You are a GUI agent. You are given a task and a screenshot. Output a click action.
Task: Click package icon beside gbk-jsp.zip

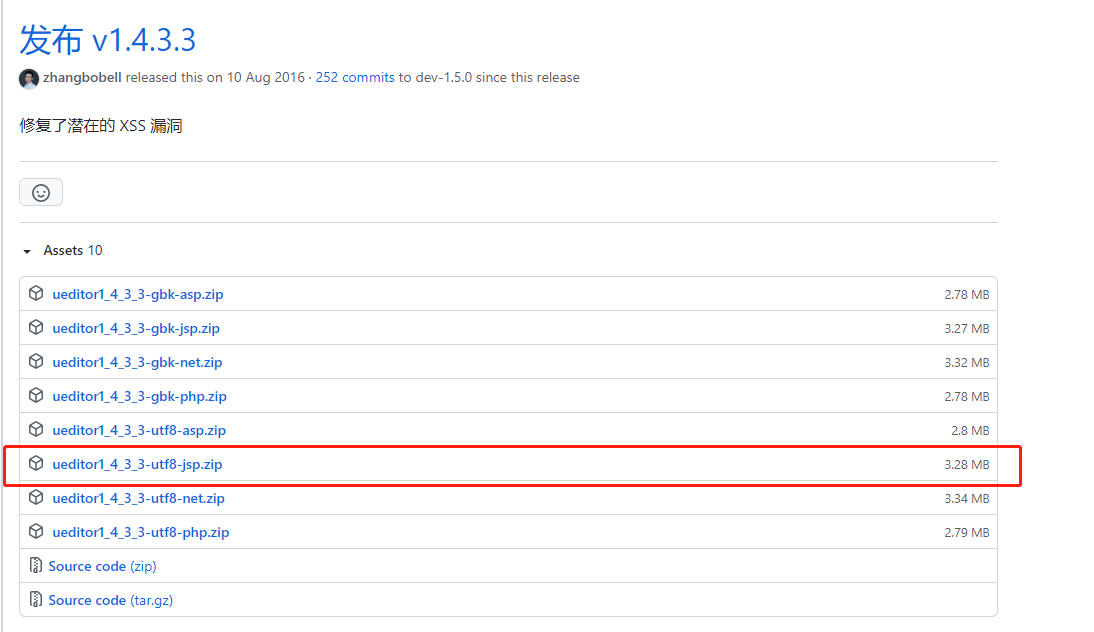(36, 327)
